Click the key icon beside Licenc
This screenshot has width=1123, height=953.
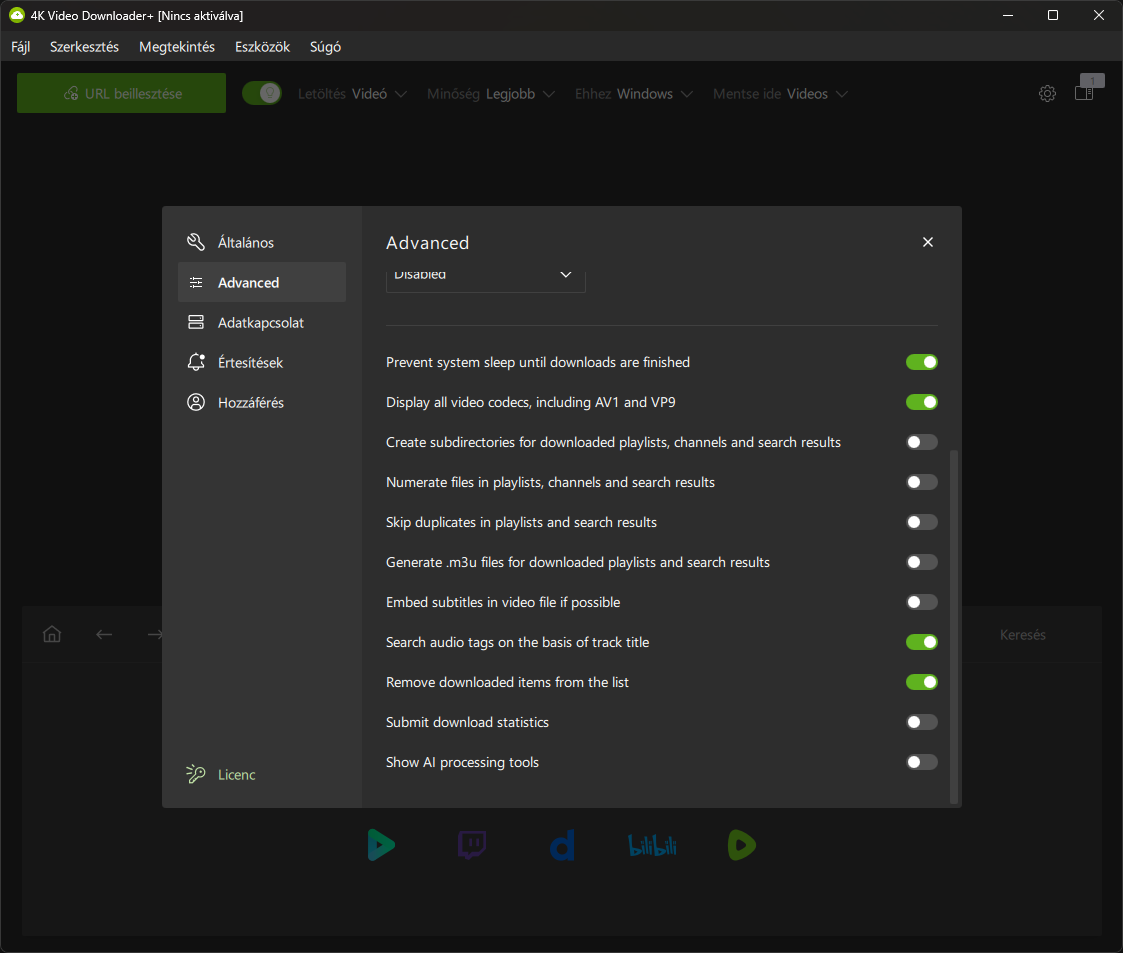point(196,774)
